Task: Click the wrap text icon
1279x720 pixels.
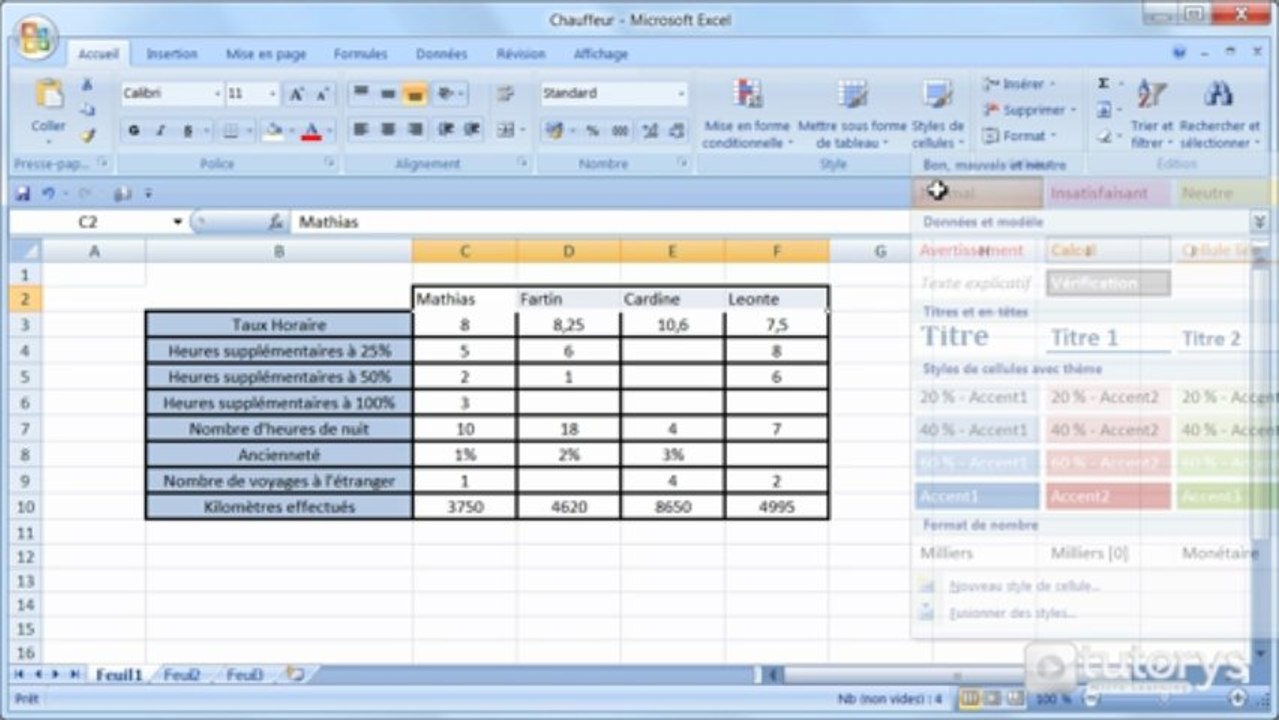Action: point(505,94)
